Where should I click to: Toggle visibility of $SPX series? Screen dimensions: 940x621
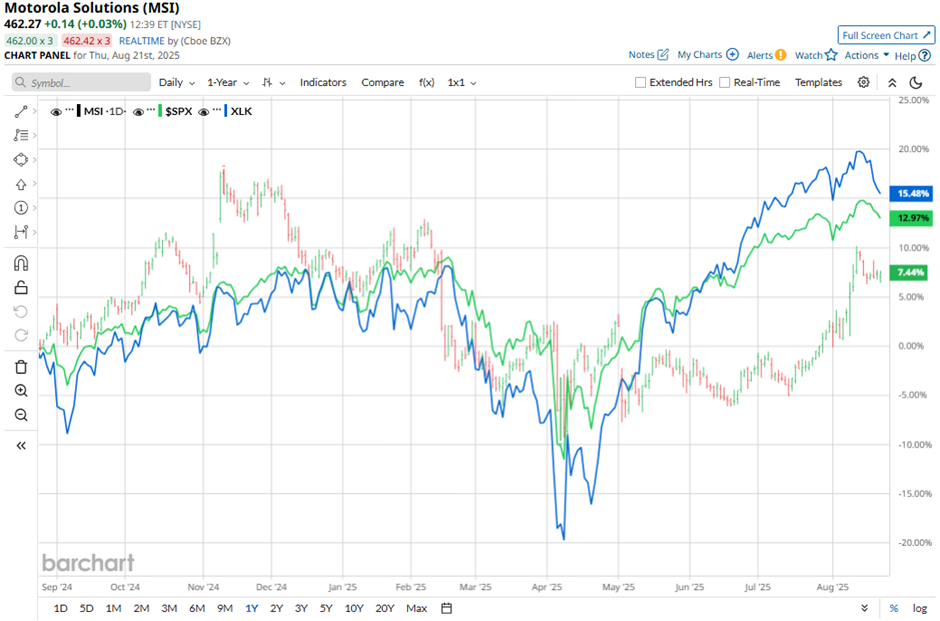point(138,112)
